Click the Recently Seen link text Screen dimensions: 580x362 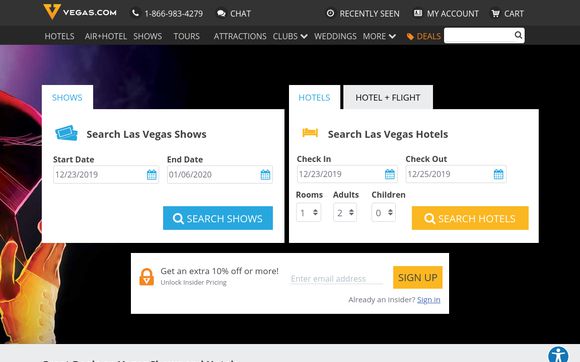click(370, 14)
